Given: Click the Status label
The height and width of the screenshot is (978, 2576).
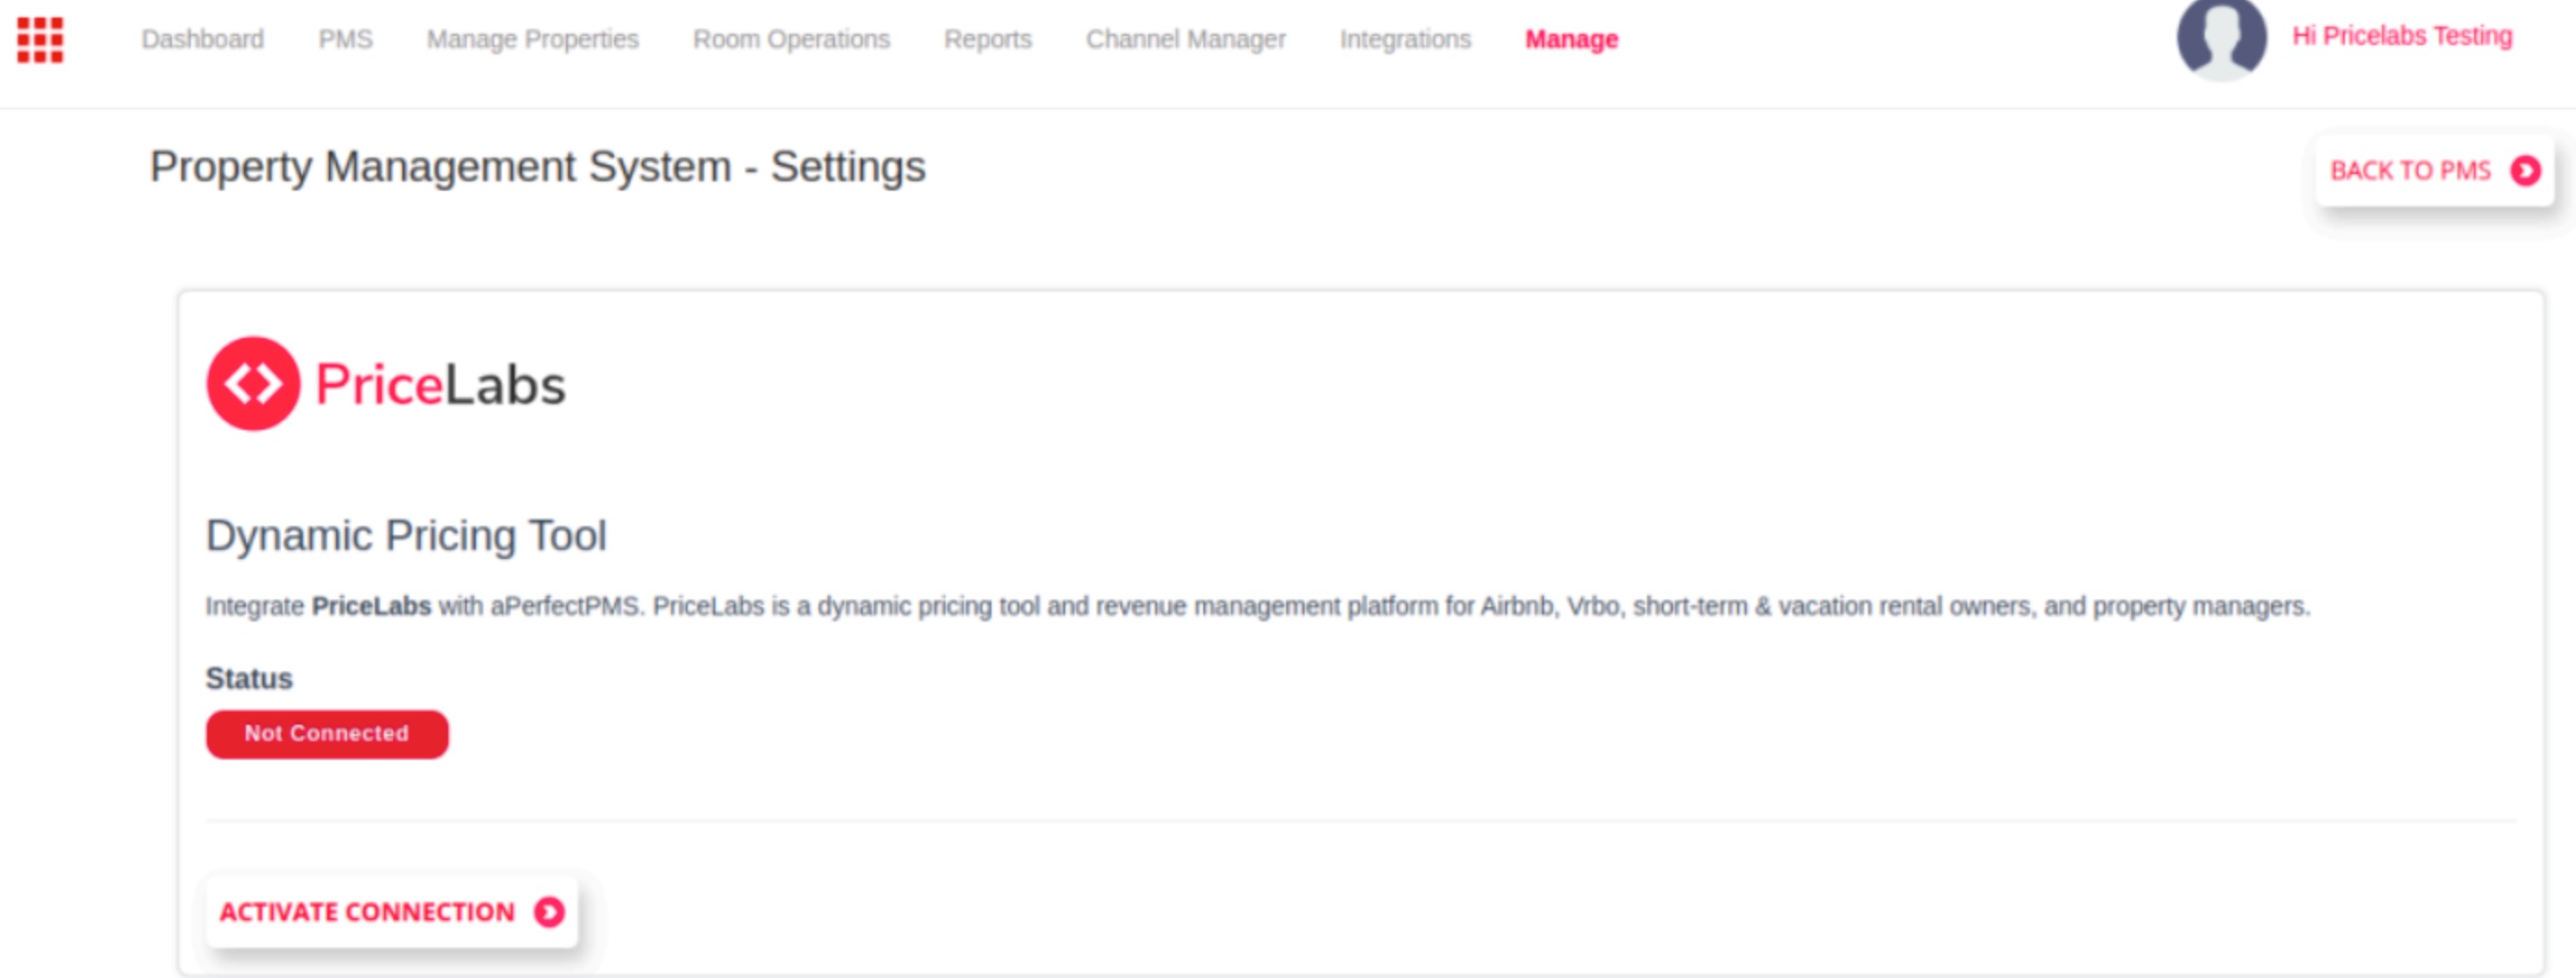Looking at the screenshot, I should pos(249,678).
